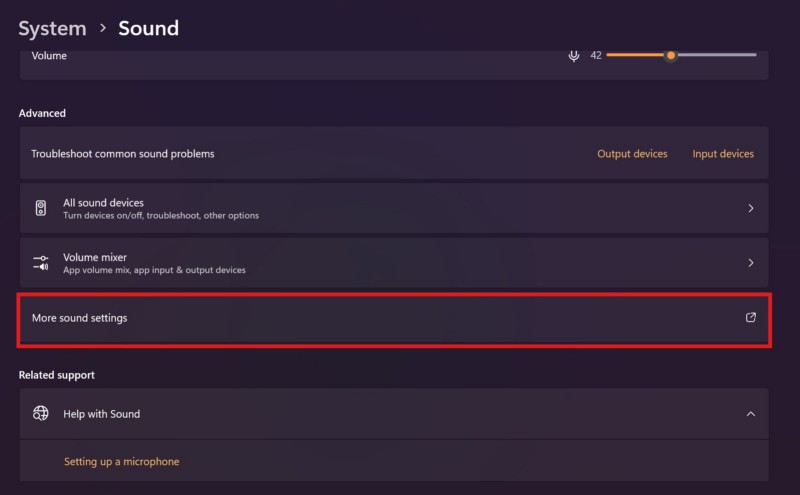Collapse the Help with Sound section
The width and height of the screenshot is (800, 495).
tap(751, 413)
